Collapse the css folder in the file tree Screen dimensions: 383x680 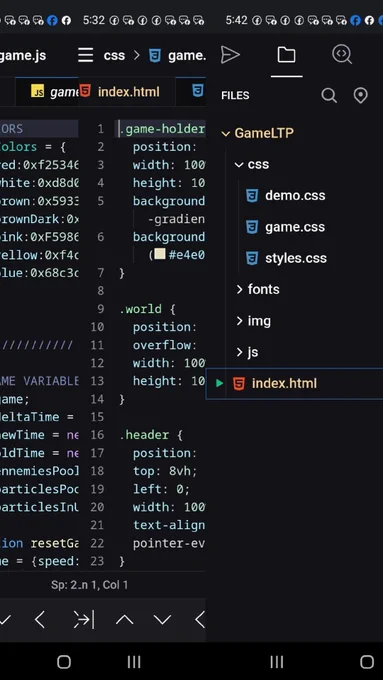pos(239,165)
